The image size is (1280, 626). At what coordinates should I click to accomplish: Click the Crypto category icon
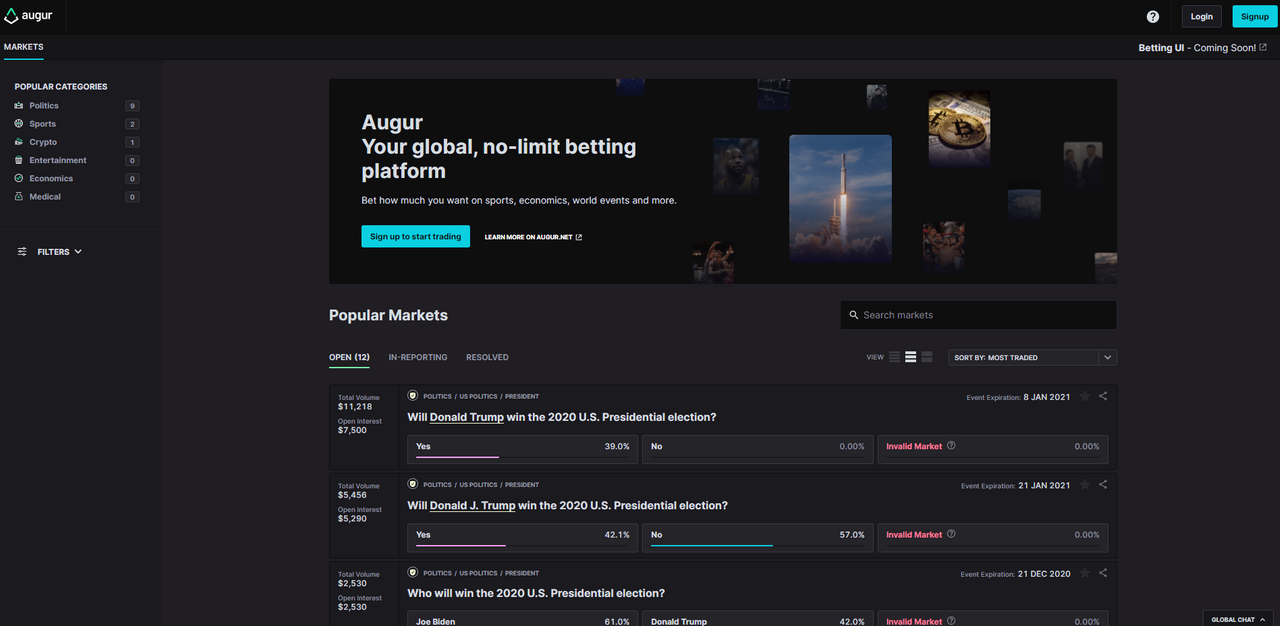tap(19, 142)
